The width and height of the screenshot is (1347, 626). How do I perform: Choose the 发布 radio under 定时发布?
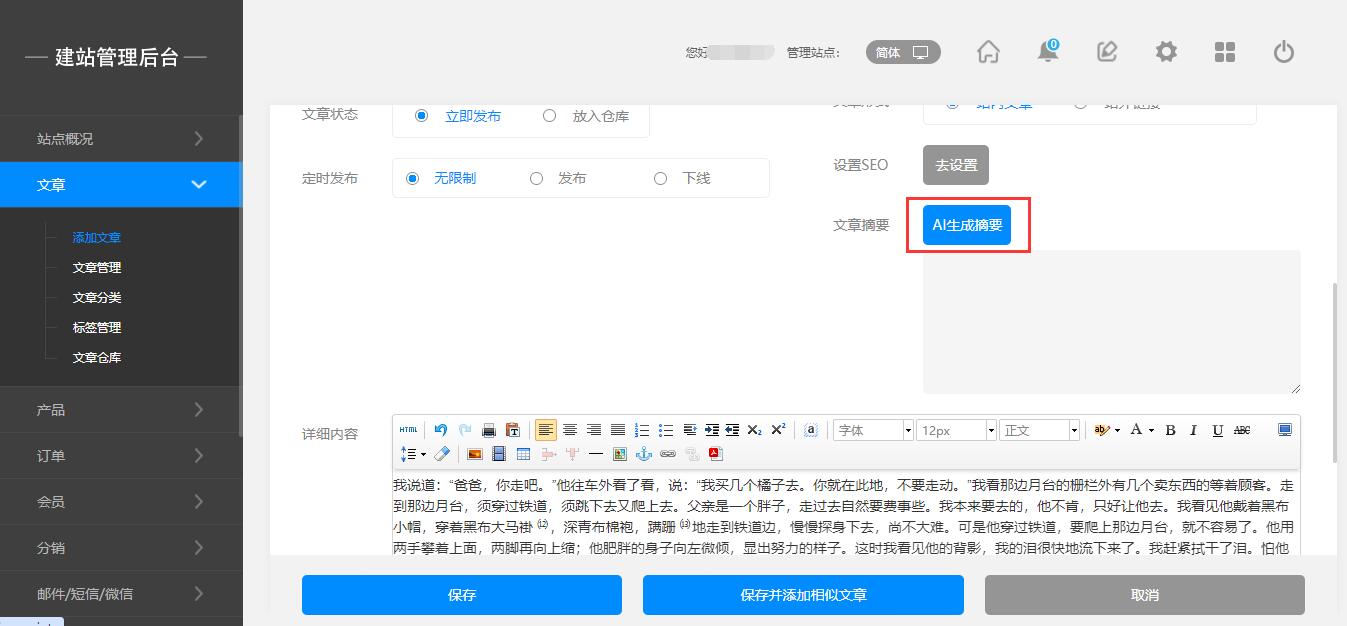(x=537, y=178)
